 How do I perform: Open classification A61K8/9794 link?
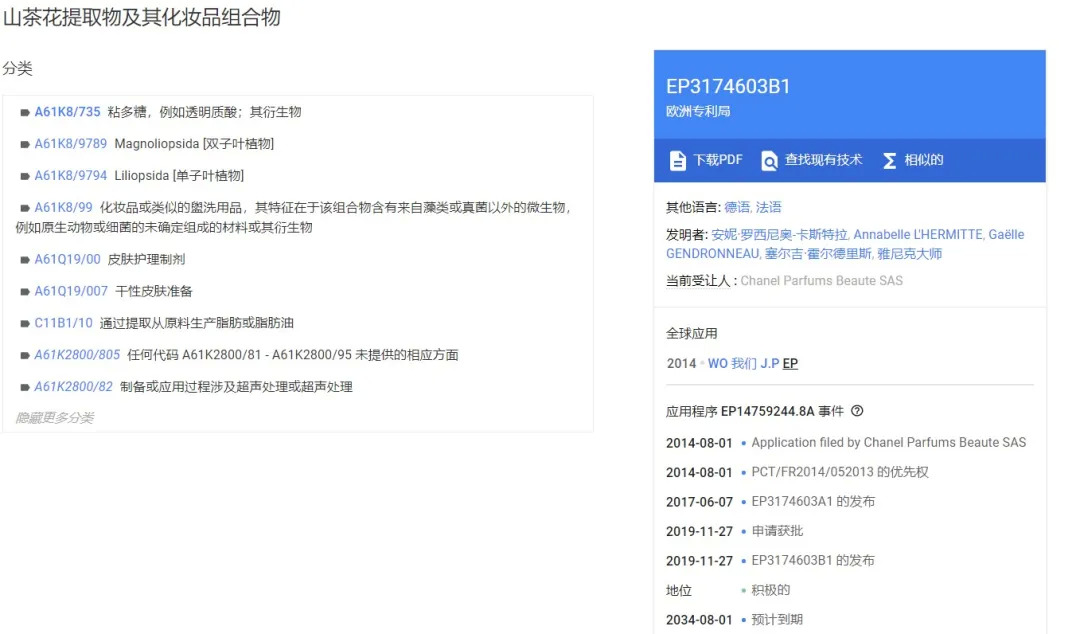tap(71, 175)
